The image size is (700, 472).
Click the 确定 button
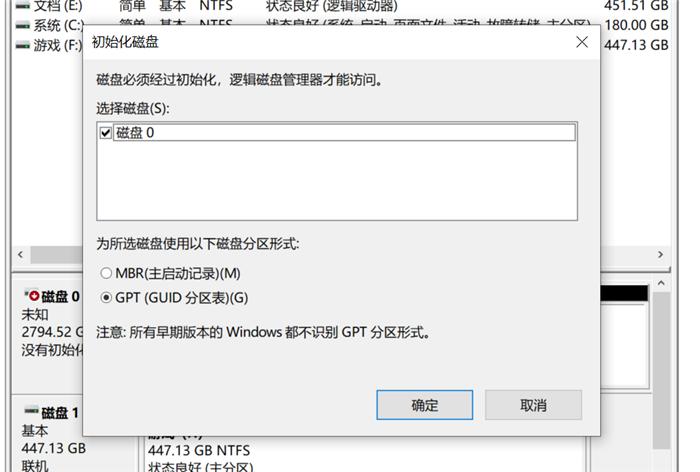click(x=425, y=405)
